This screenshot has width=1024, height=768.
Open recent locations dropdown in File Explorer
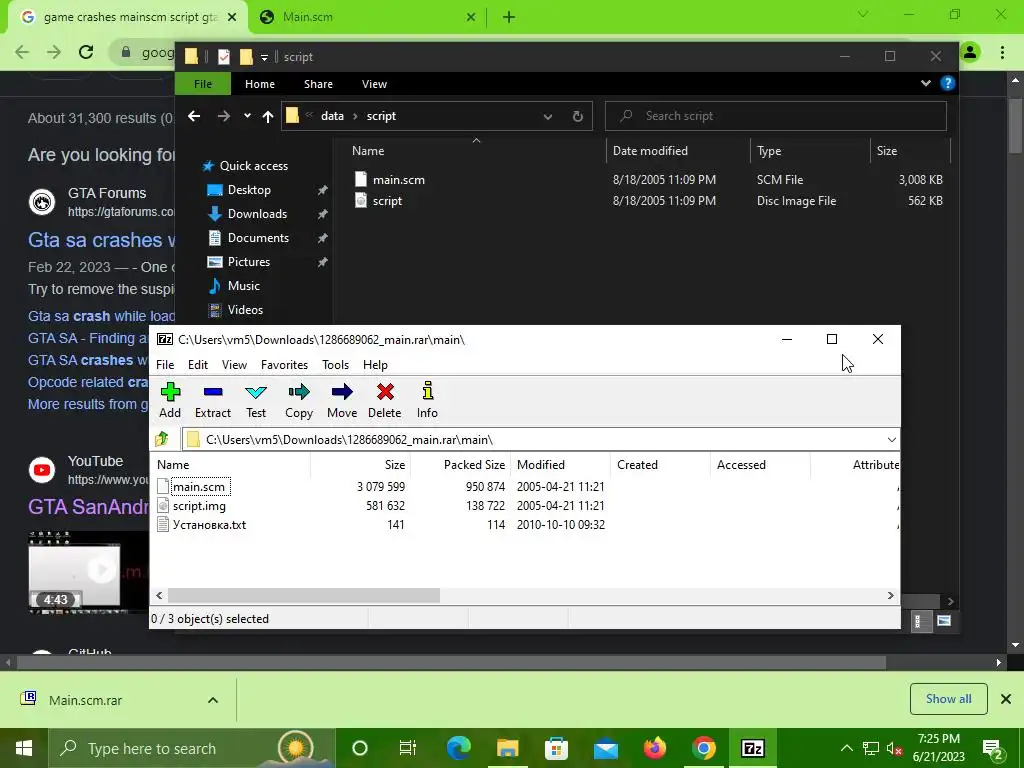(247, 116)
